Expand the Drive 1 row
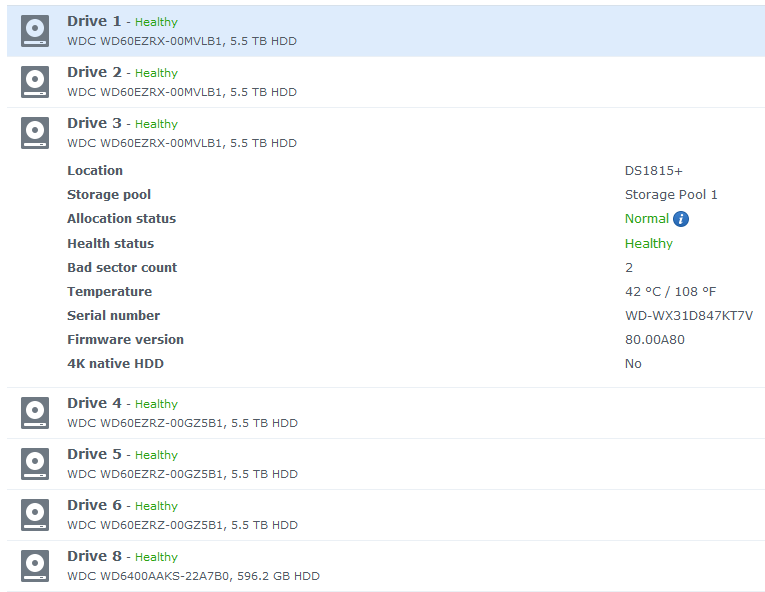 [386, 31]
